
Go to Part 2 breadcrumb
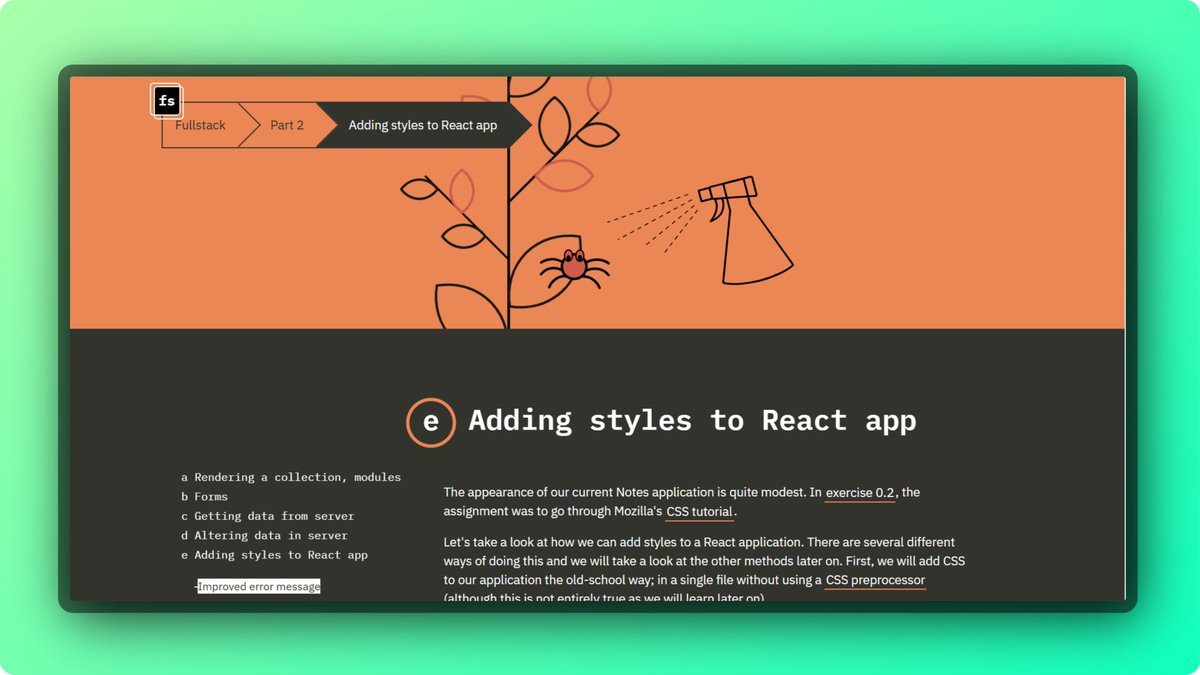point(287,125)
